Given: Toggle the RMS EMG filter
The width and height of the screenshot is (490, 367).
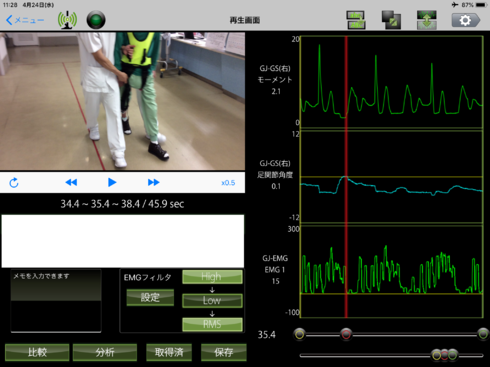Looking at the screenshot, I should [x=212, y=324].
